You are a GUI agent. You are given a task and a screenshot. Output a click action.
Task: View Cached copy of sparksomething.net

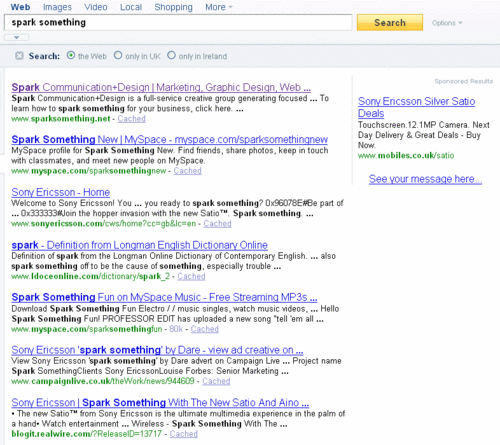click(131, 119)
